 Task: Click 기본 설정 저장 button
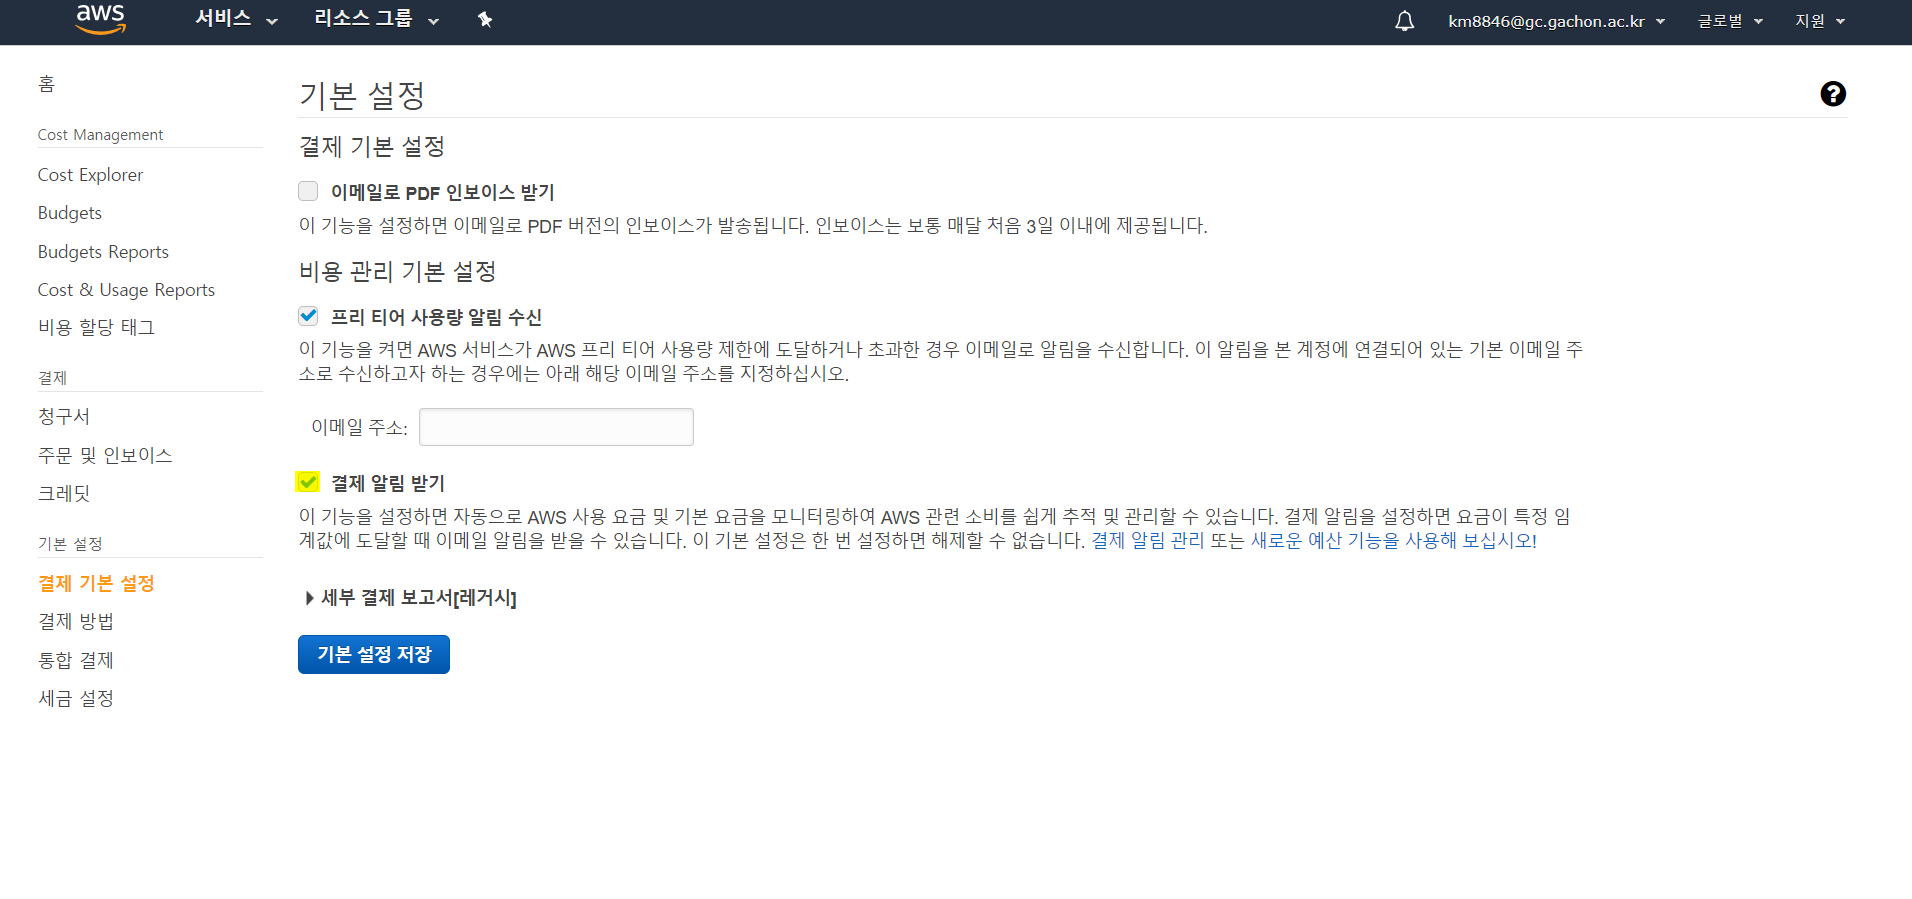coord(374,654)
